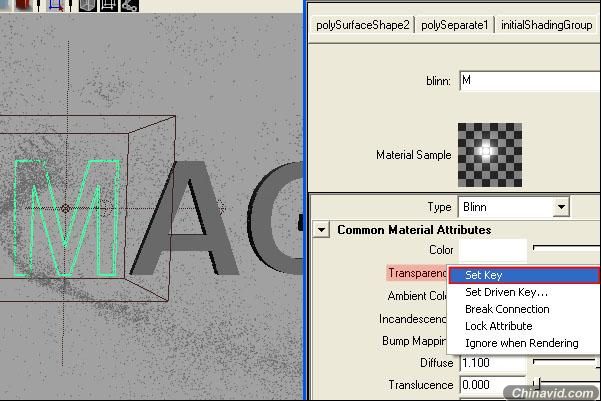Open the polySeparate1 tab
The height and width of the screenshot is (401, 601).
[x=455, y=25]
